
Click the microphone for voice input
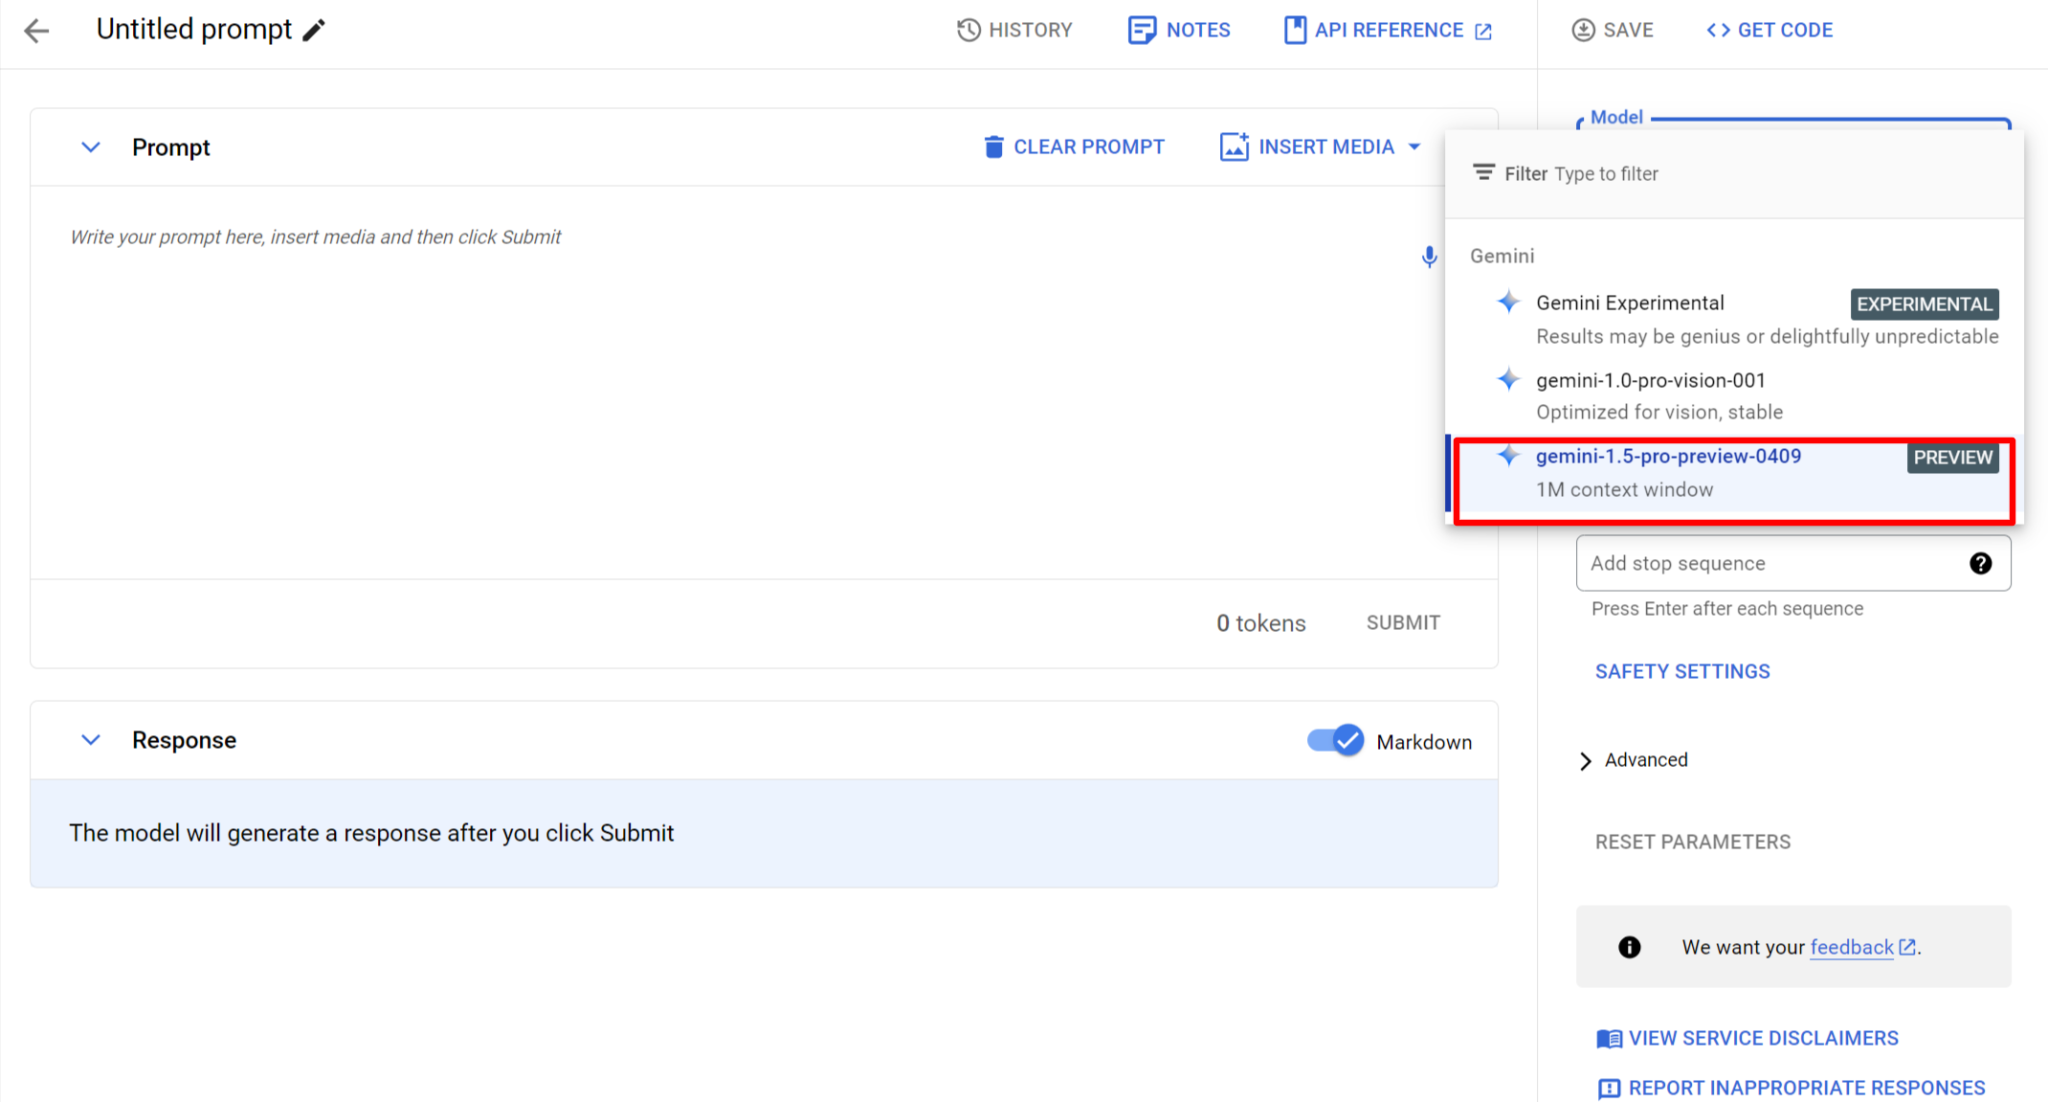pyautogui.click(x=1429, y=257)
